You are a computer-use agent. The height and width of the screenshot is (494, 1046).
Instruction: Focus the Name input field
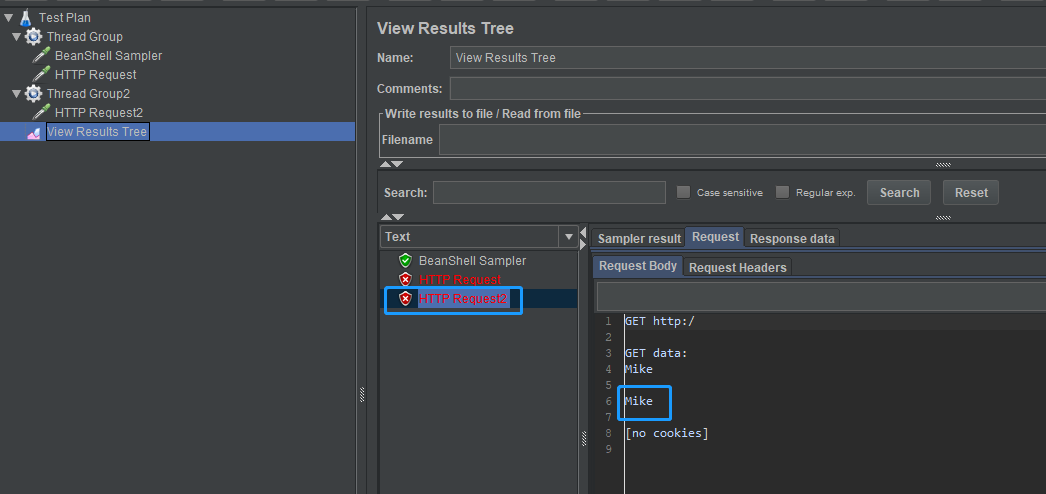click(748, 57)
